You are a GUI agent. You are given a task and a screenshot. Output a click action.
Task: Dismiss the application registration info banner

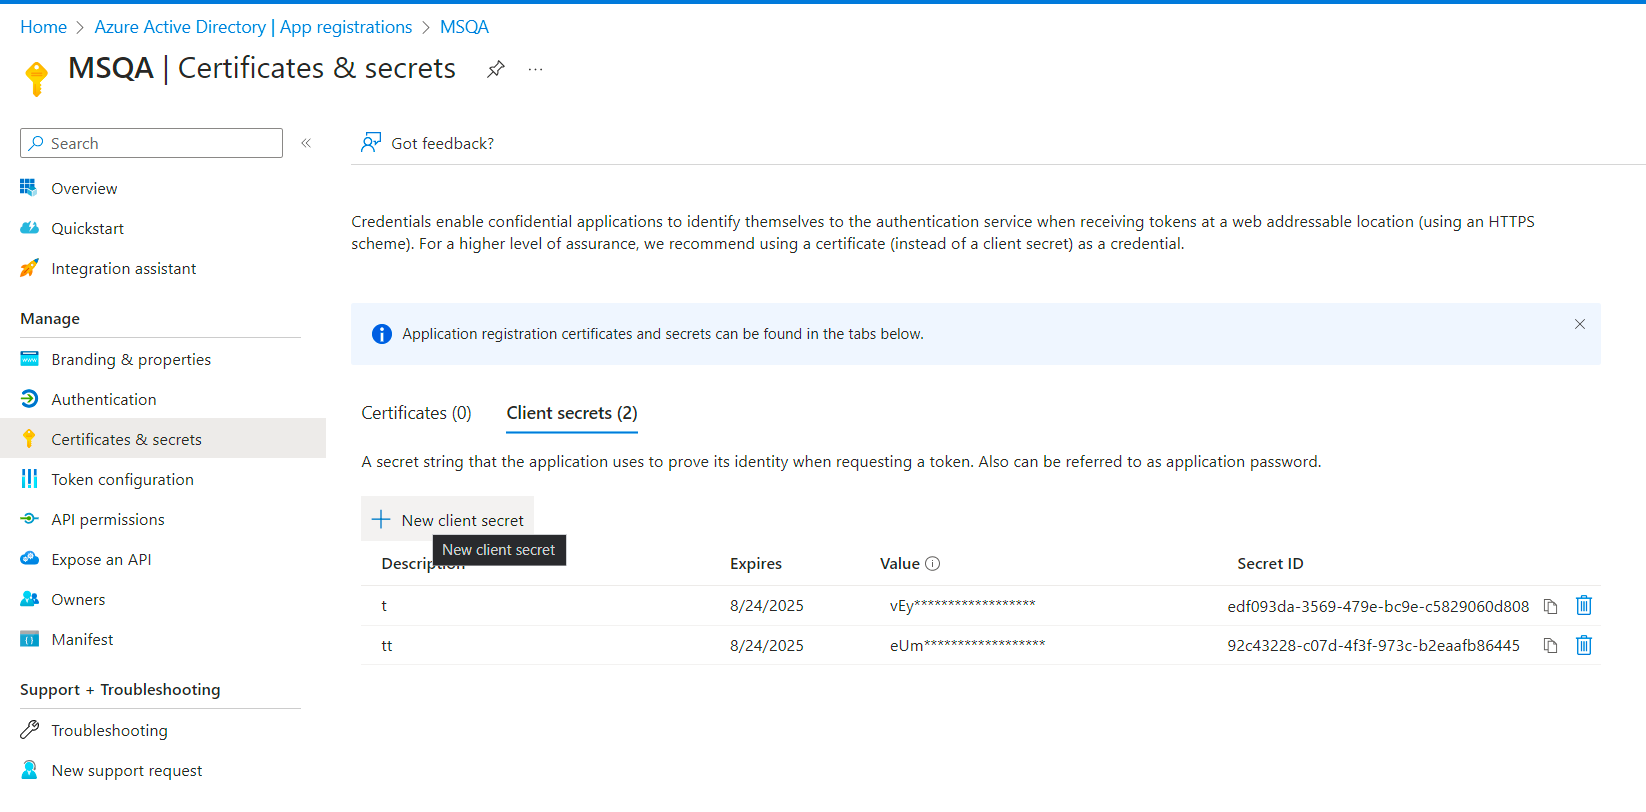1580,324
